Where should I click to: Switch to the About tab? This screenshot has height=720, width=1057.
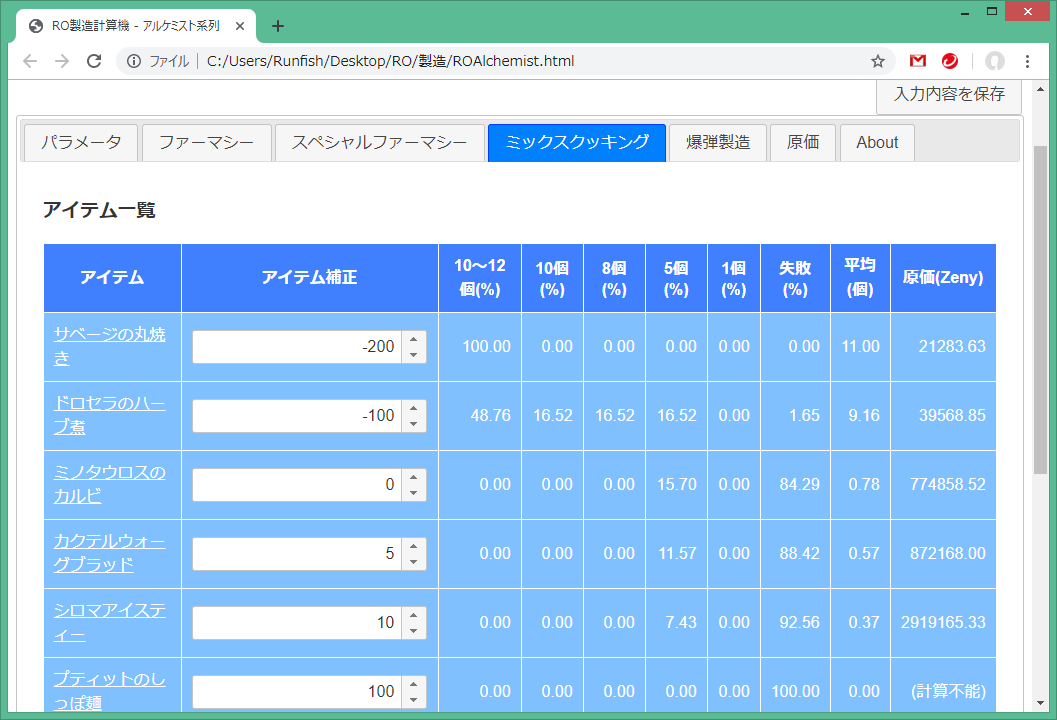tap(877, 142)
